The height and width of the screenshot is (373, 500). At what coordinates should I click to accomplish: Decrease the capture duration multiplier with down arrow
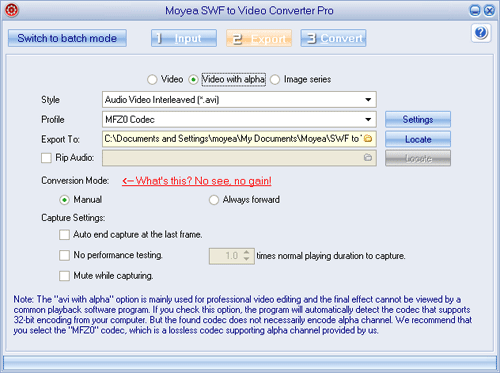pyautogui.click(x=246, y=260)
